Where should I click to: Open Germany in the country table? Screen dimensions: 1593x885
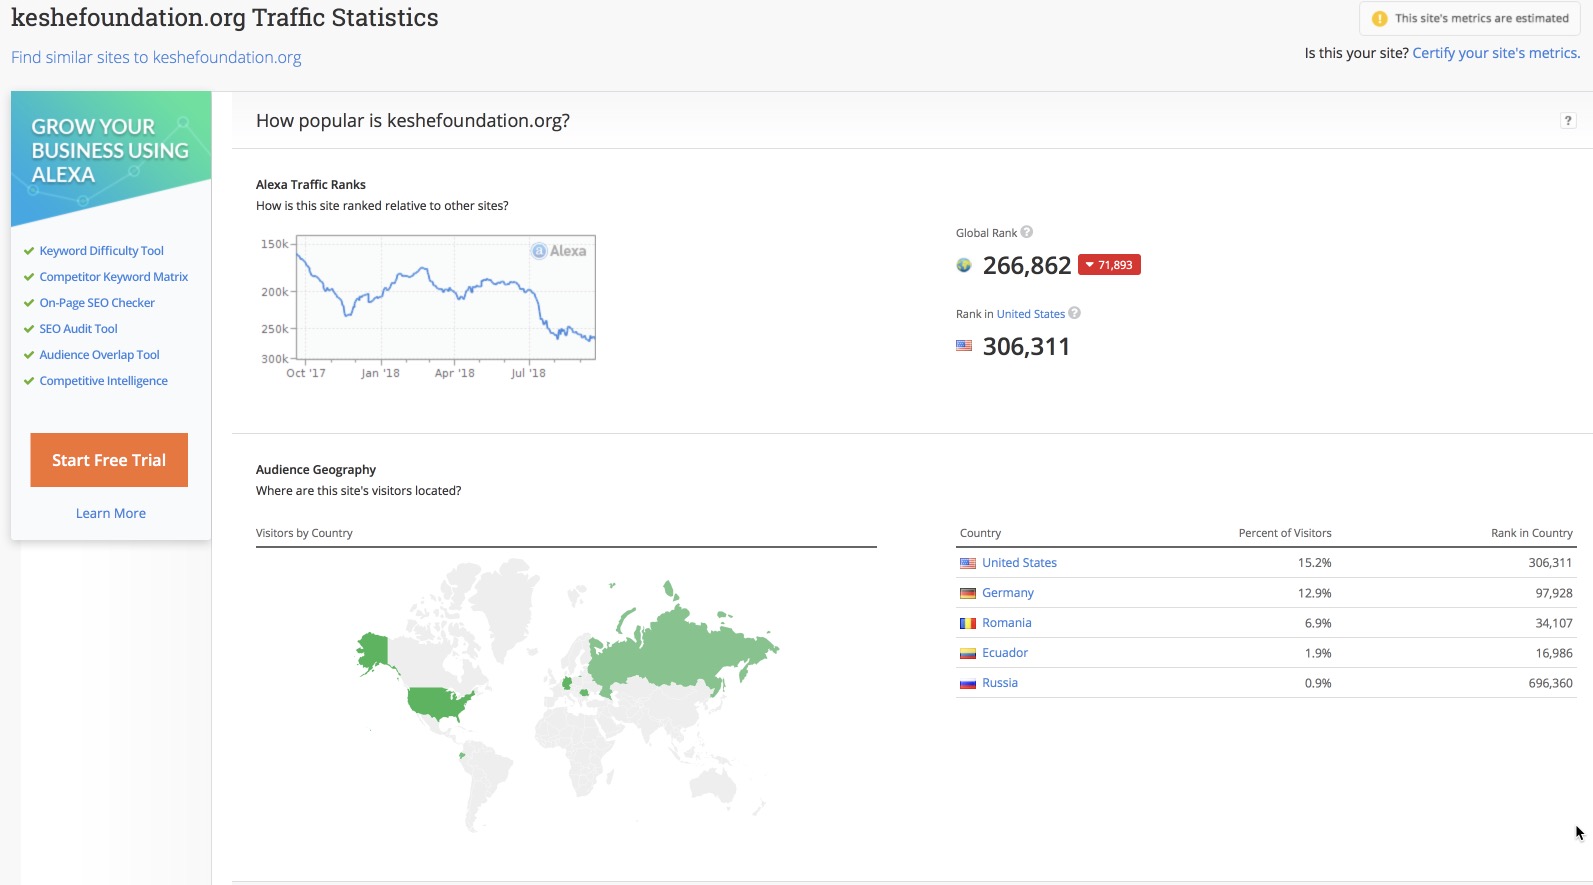pyautogui.click(x=1008, y=593)
